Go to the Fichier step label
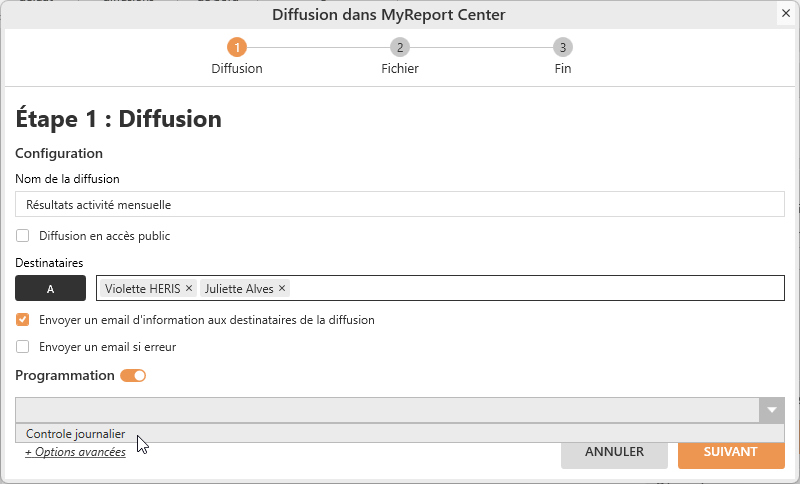 400,69
